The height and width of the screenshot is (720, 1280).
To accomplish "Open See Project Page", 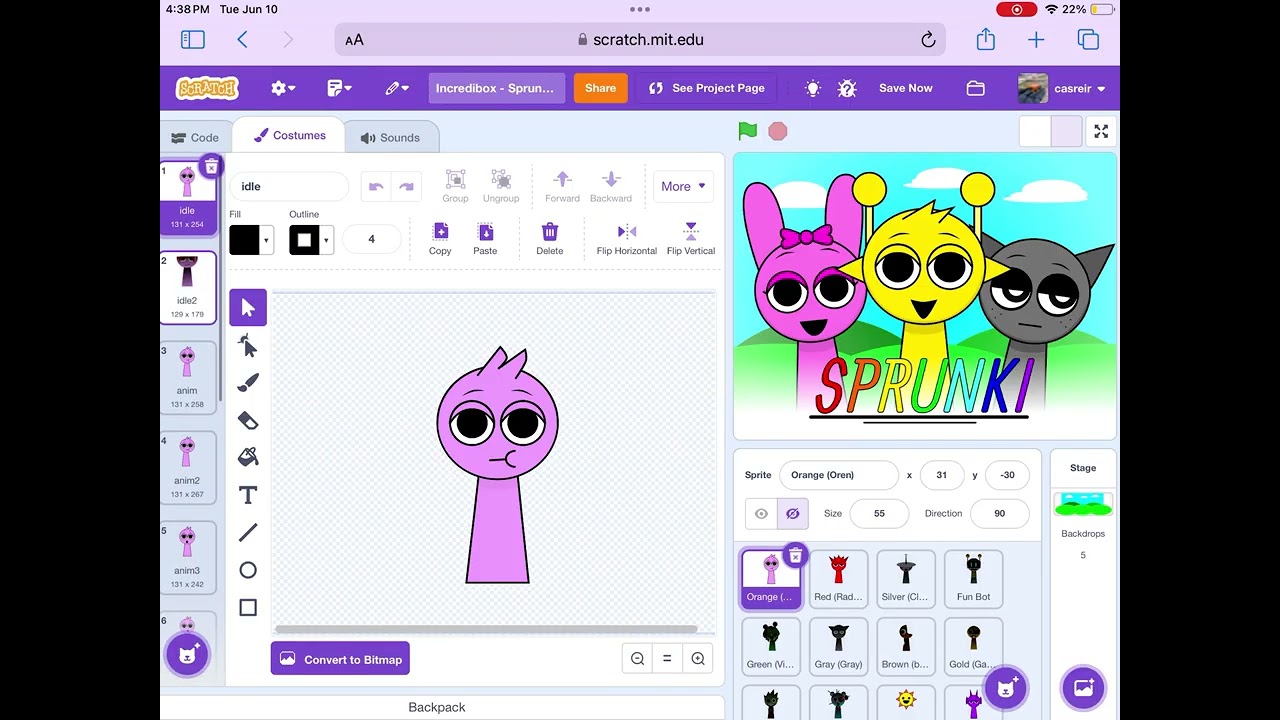I will tap(707, 88).
